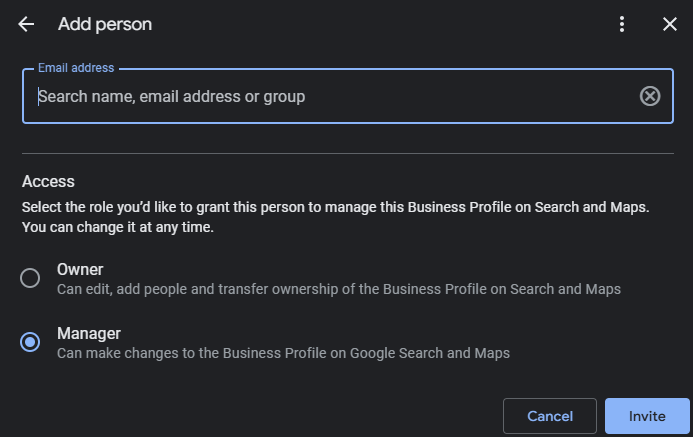Click the "Manager" role label
Screen dimensions: 693x437
pyautogui.click(x=88, y=333)
